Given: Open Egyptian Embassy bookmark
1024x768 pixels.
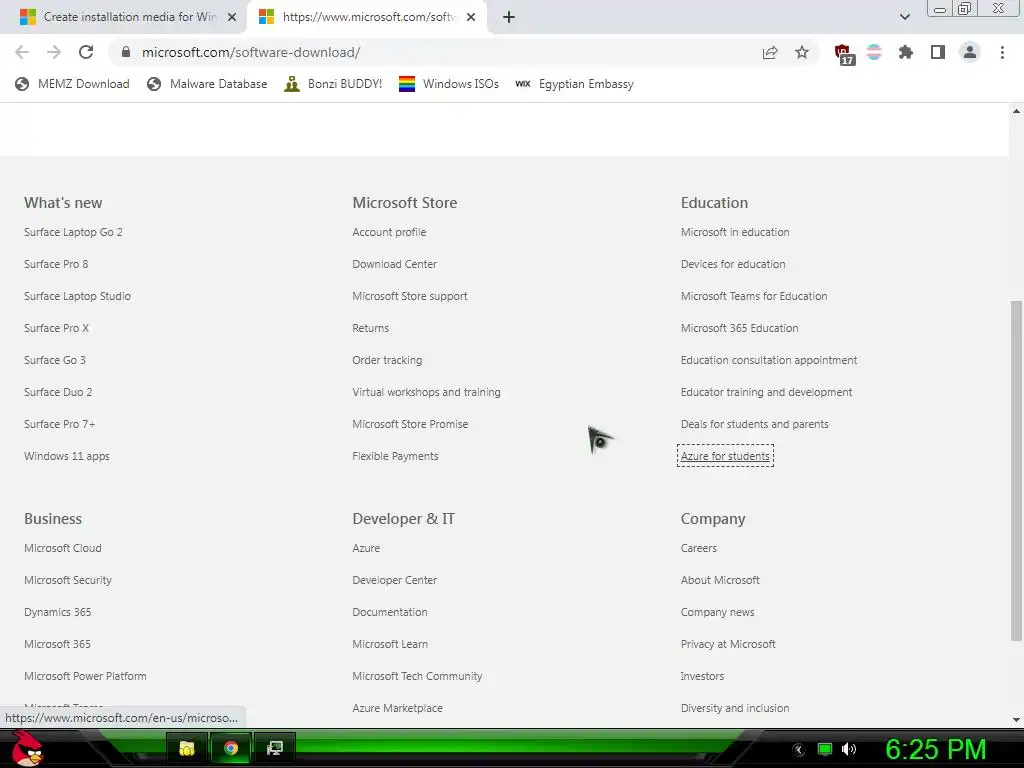Looking at the screenshot, I should (574, 84).
